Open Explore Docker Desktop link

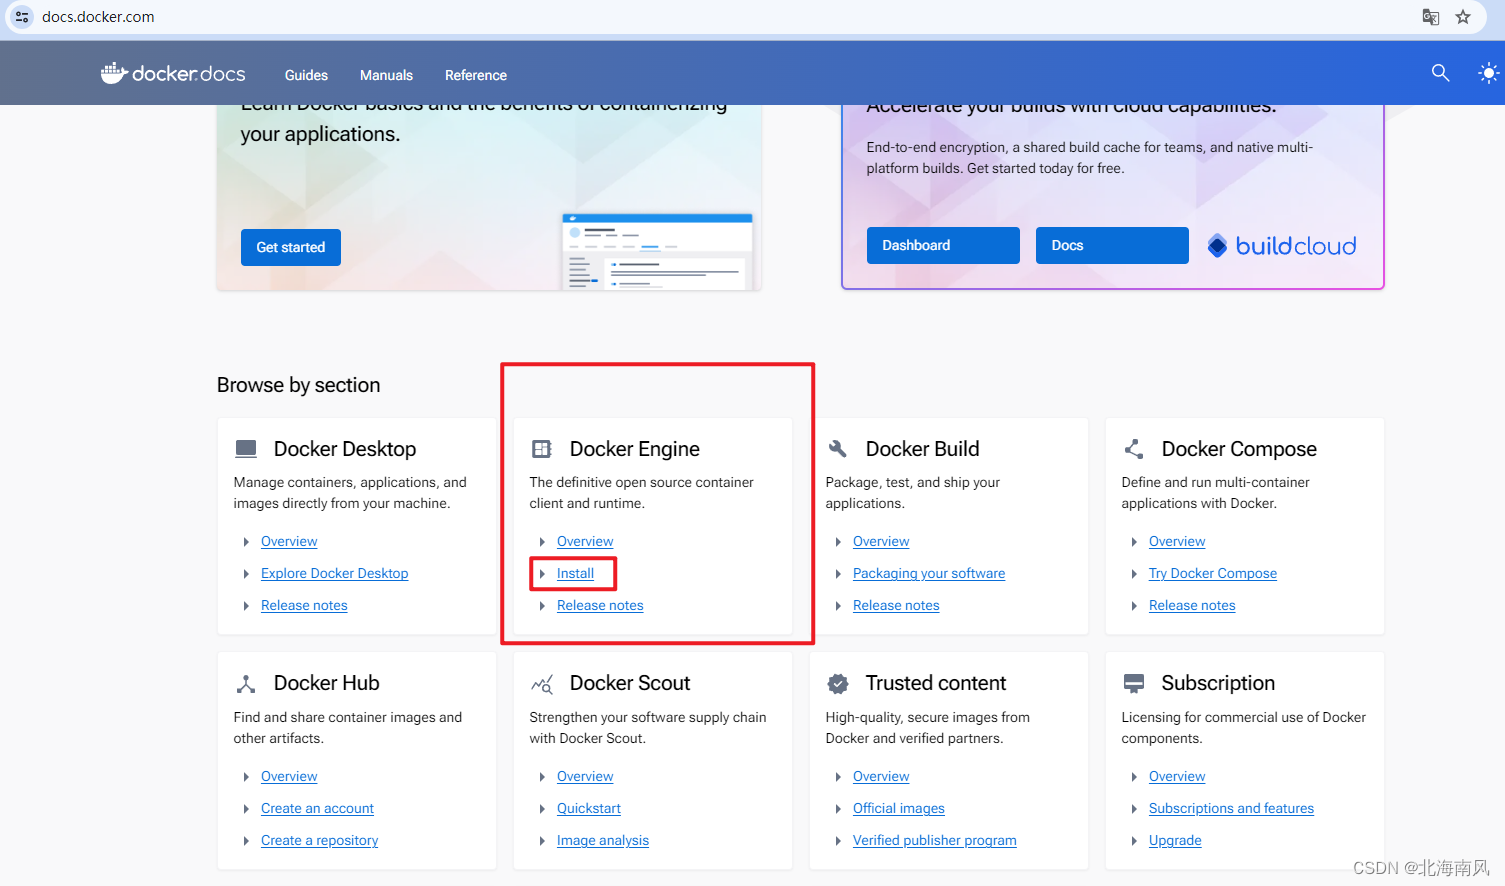coord(335,573)
